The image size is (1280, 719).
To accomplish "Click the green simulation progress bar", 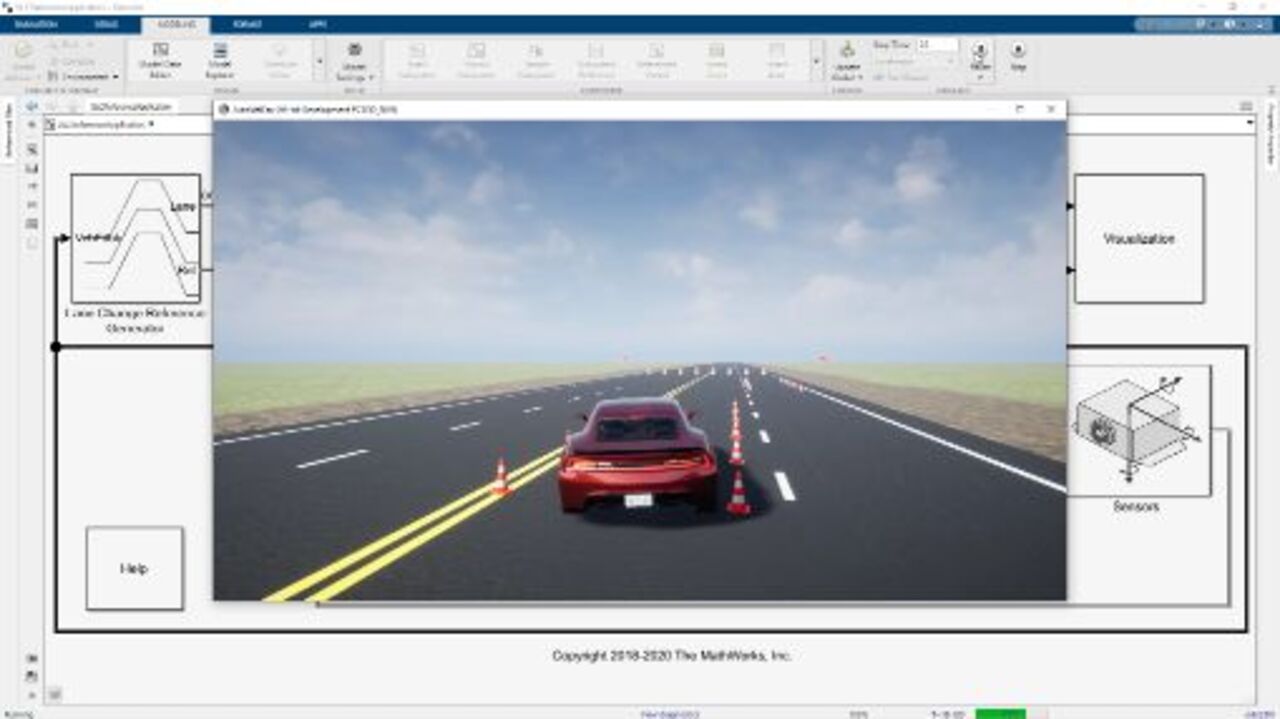I will tap(1000, 714).
